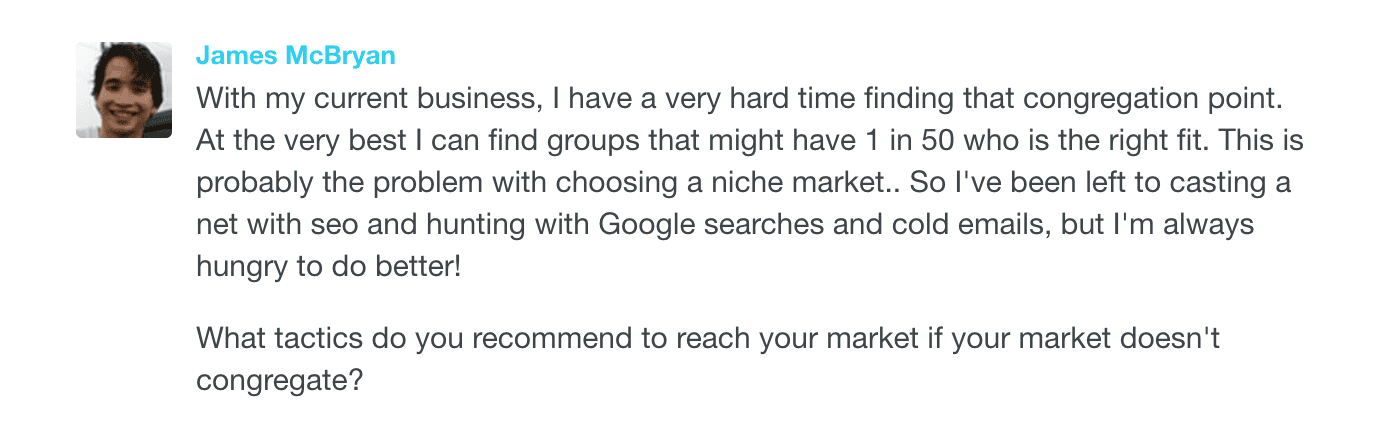This screenshot has height=440, width=1380.
Task: Click James McBryan's profile photo
Action: tap(124, 90)
